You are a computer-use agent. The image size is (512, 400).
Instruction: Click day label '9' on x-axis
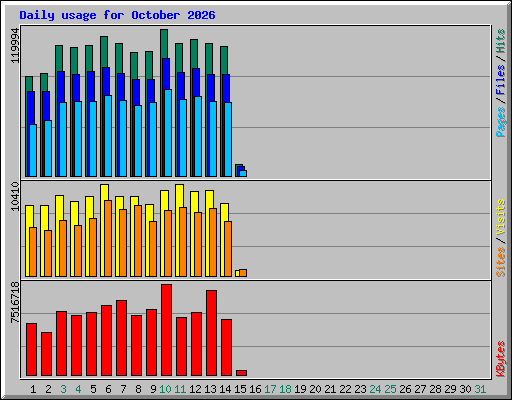coord(153,389)
